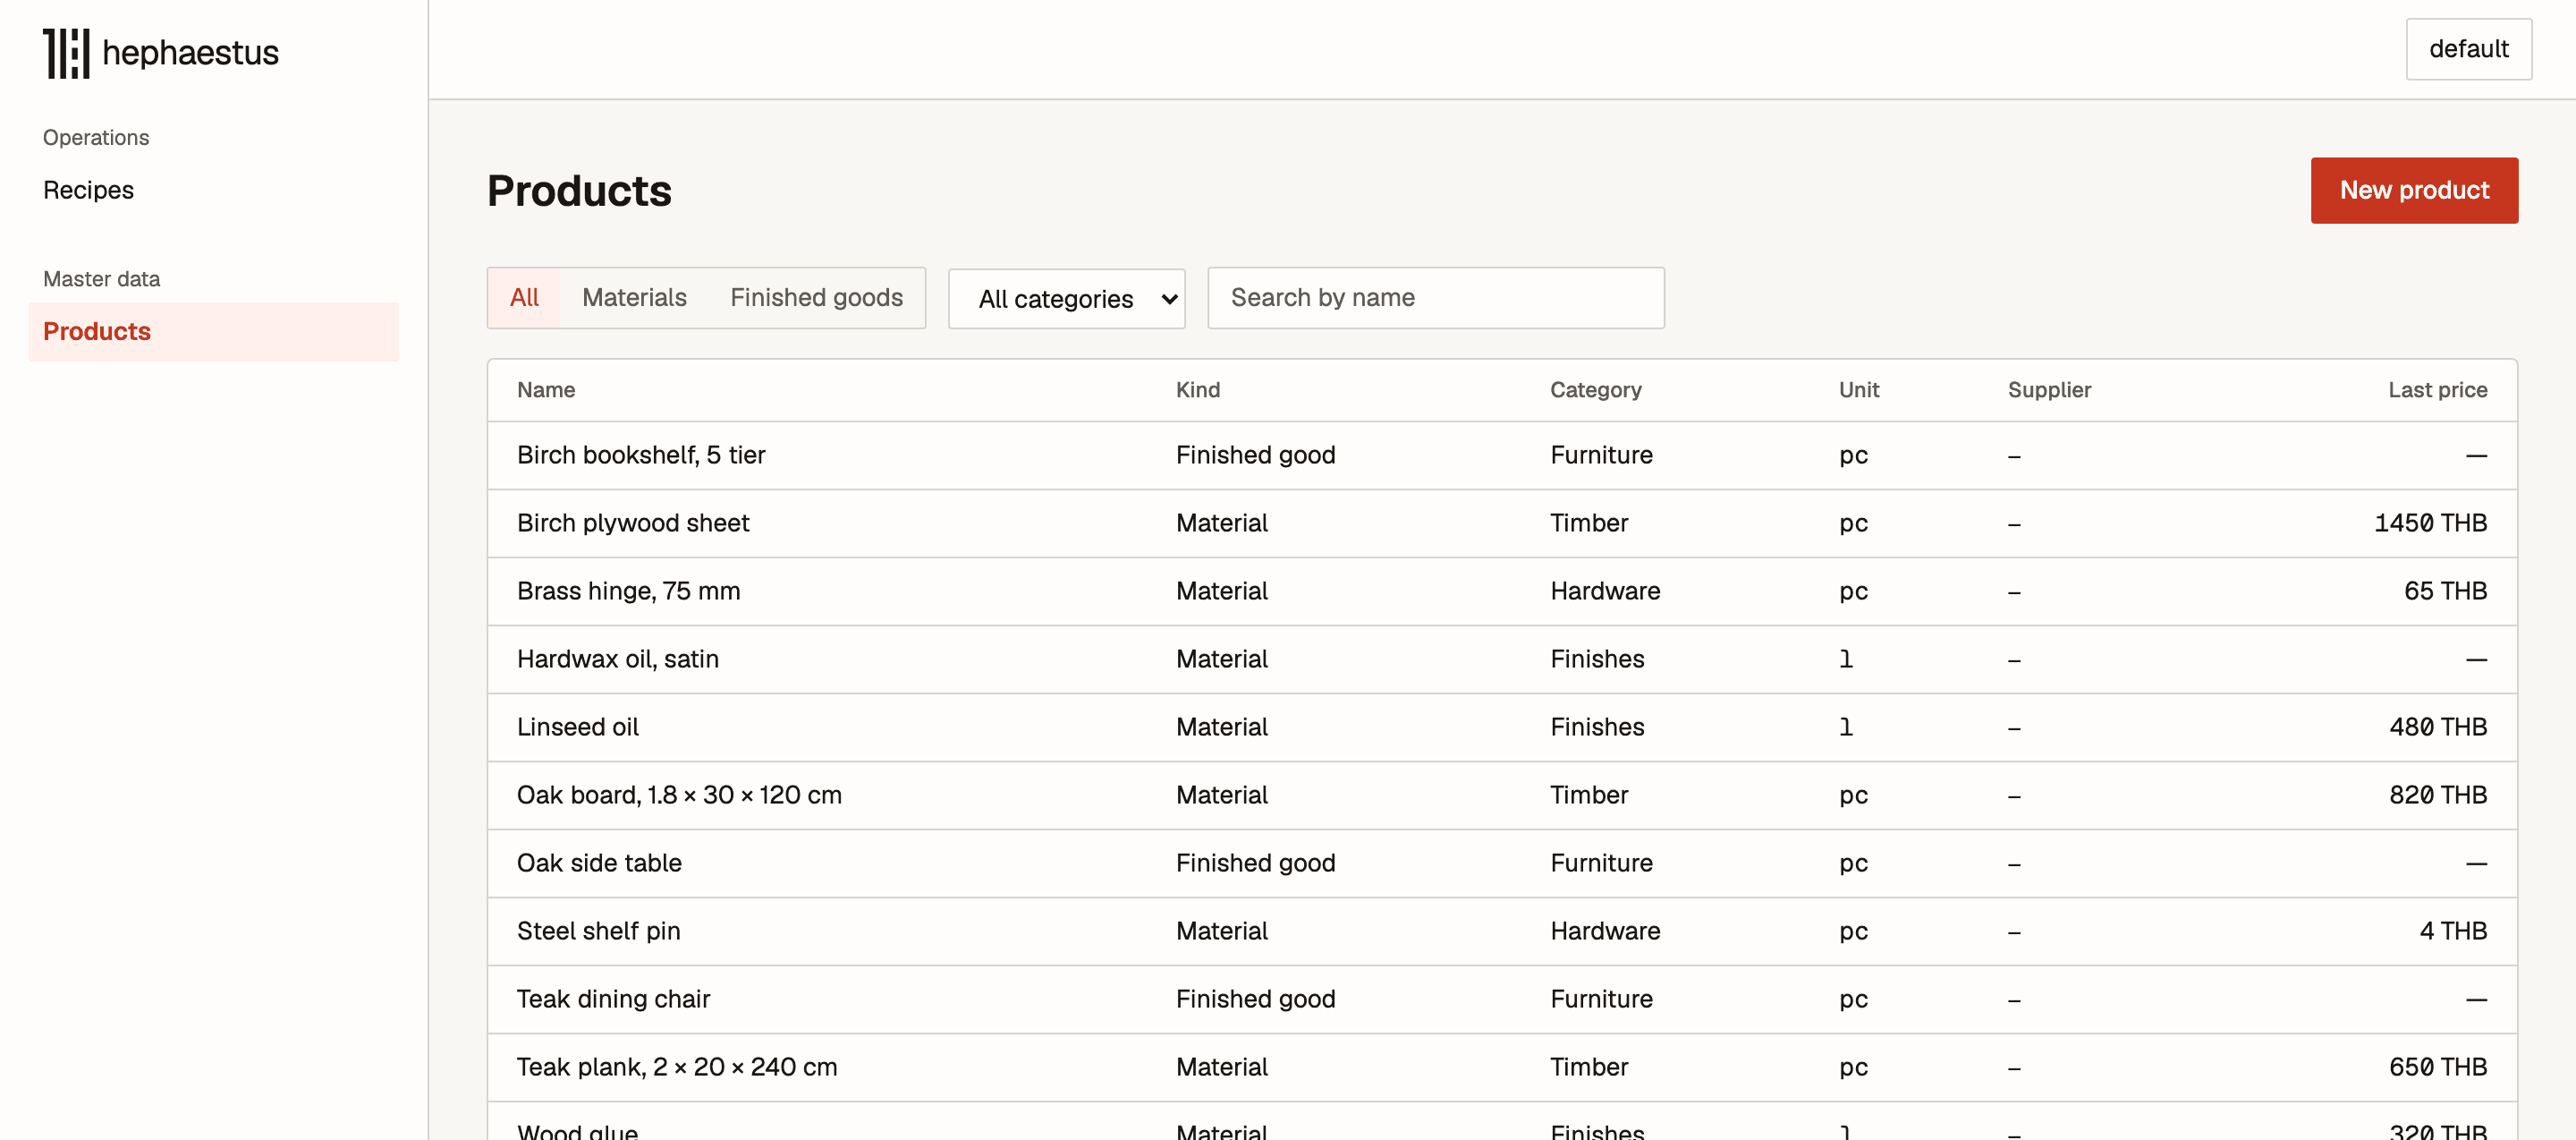
Task: Select the 480 THB price cell
Action: (2438, 727)
